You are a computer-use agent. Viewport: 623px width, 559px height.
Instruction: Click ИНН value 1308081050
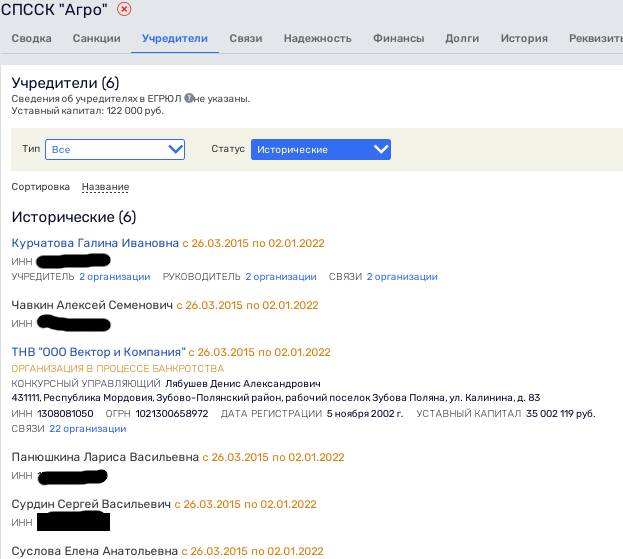pyautogui.click(x=66, y=414)
